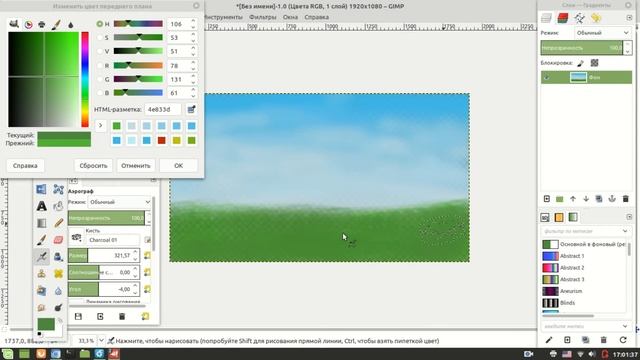The height and width of the screenshot is (360, 640).
Task: Switch to Paths tab in right dock
Action: click(579, 18)
